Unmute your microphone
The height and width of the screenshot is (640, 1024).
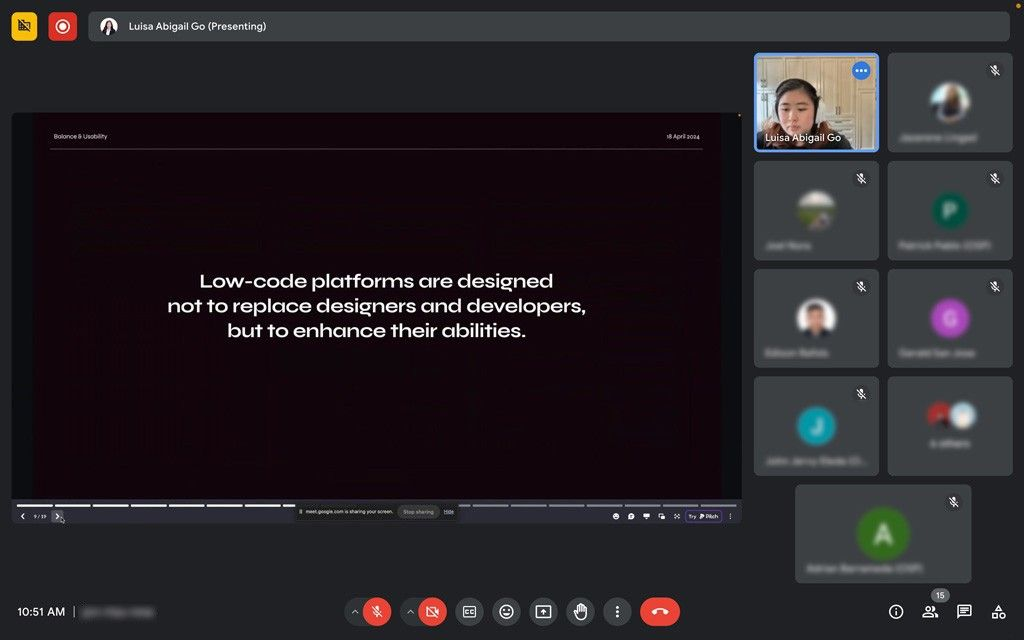coord(375,611)
